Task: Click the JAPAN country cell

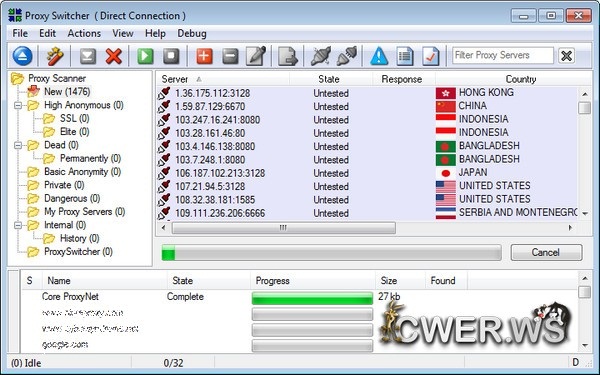Action: [x=473, y=173]
